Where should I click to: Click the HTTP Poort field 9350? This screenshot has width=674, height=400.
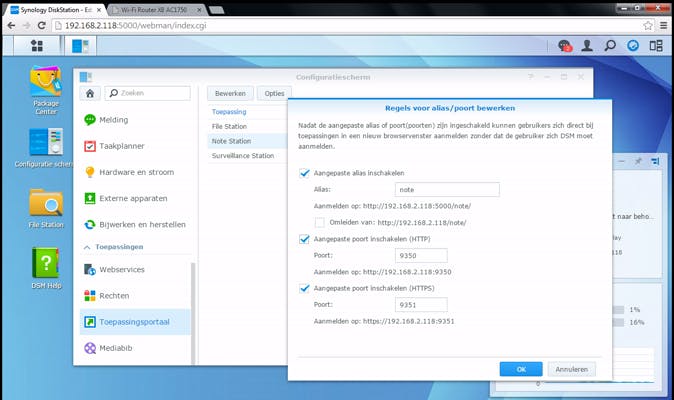point(421,255)
